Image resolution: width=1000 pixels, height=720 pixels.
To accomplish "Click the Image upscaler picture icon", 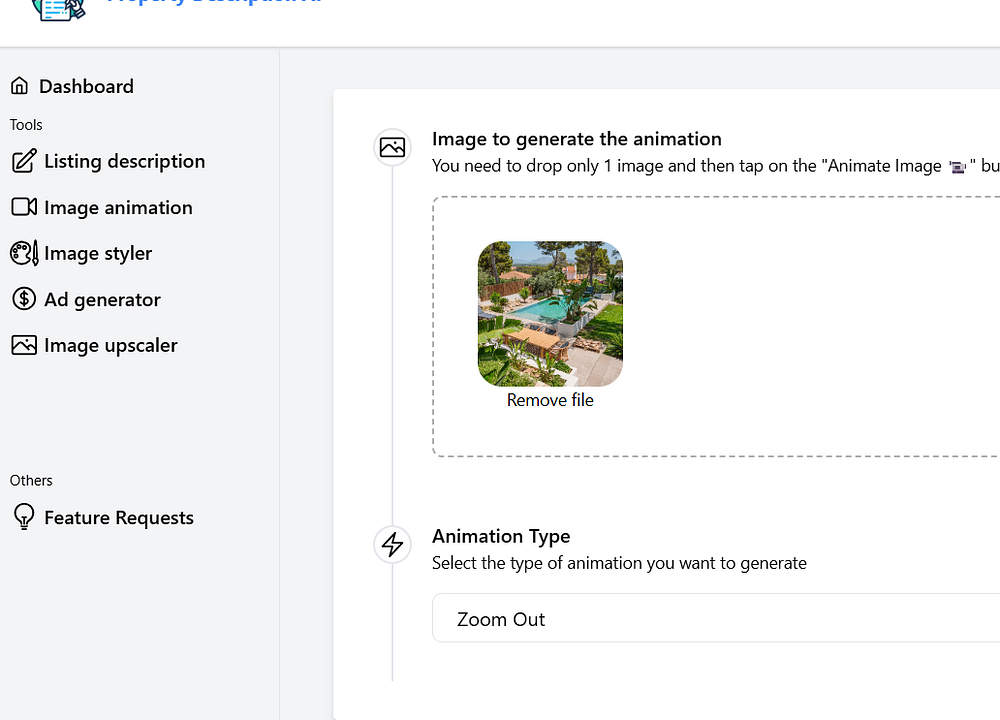I will (24, 345).
